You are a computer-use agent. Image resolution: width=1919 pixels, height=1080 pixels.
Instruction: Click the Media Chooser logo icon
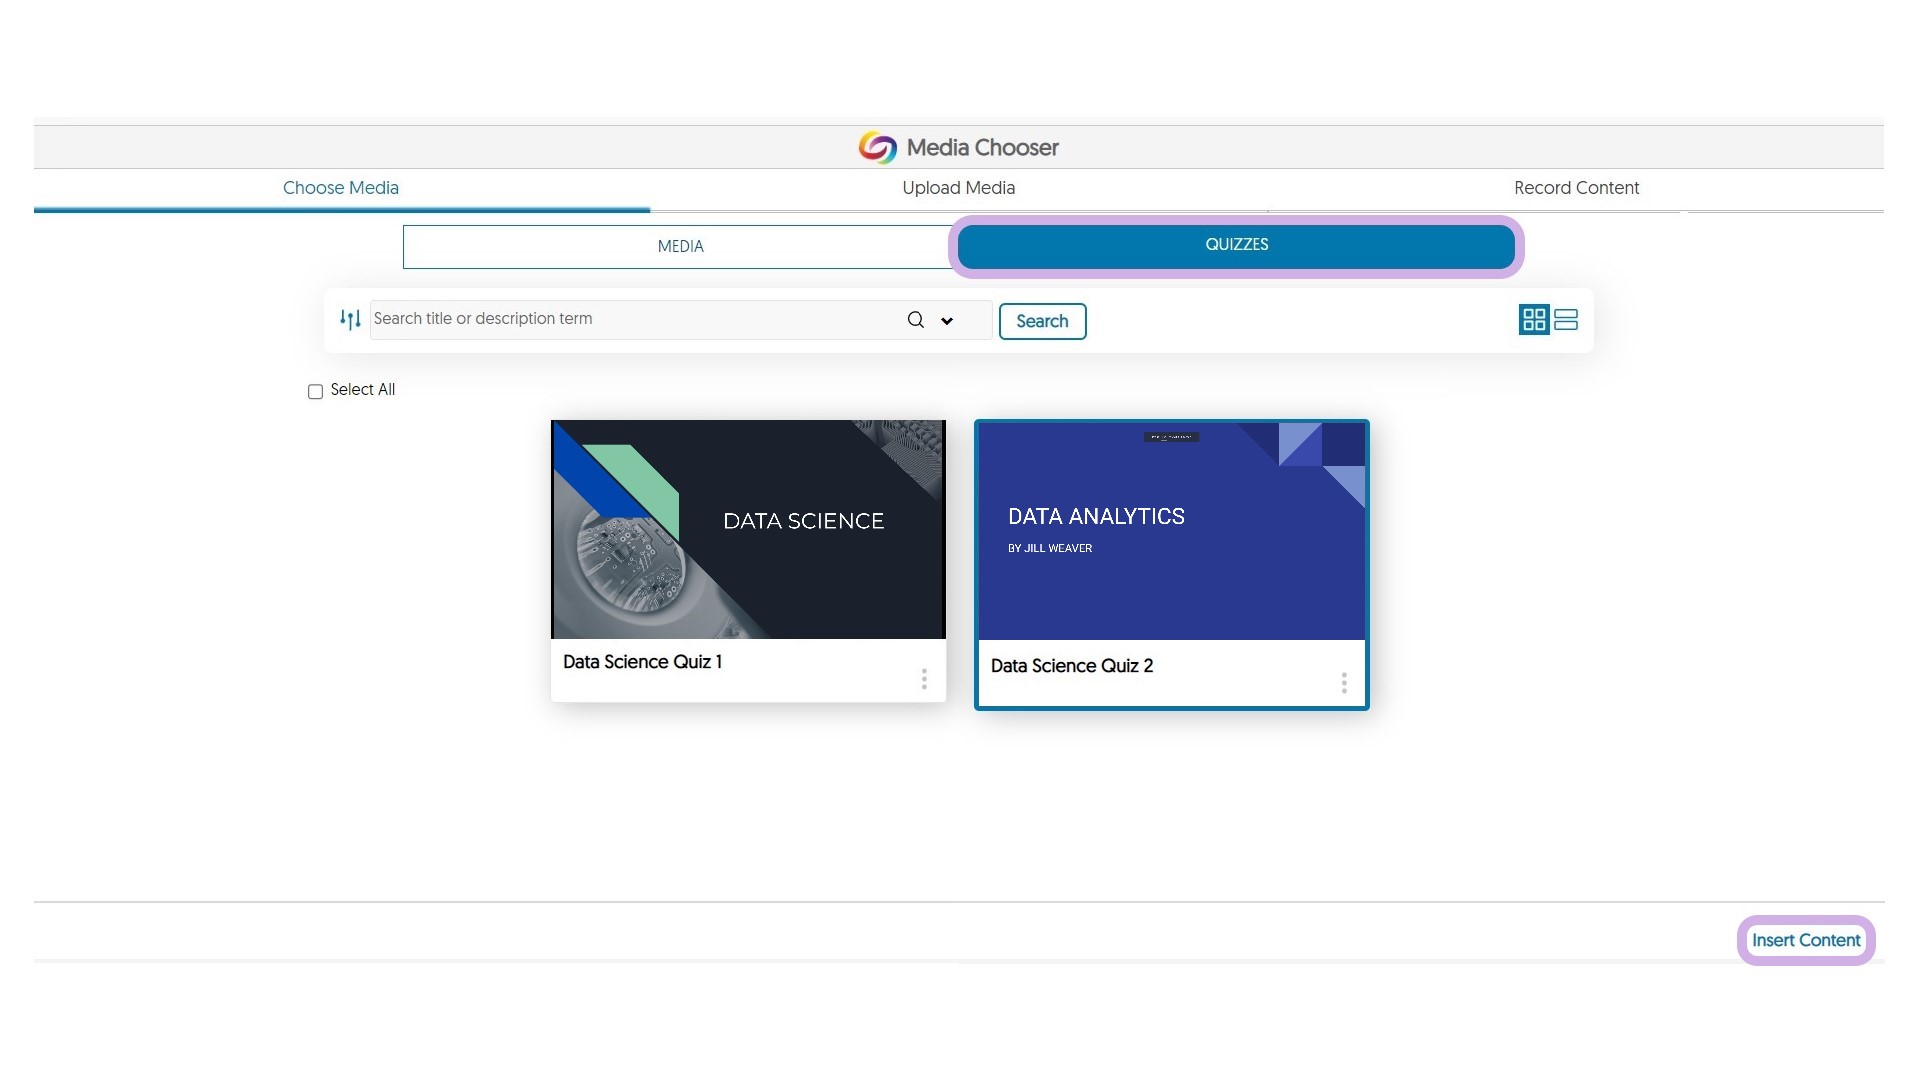877,148
